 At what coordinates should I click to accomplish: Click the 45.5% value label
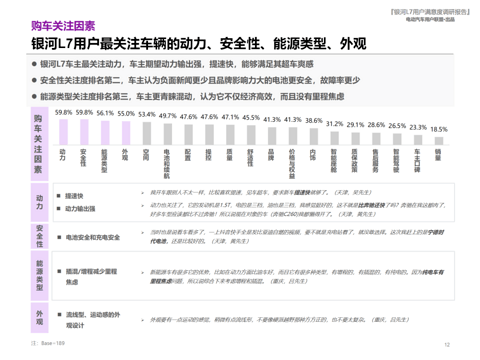coord(251,118)
